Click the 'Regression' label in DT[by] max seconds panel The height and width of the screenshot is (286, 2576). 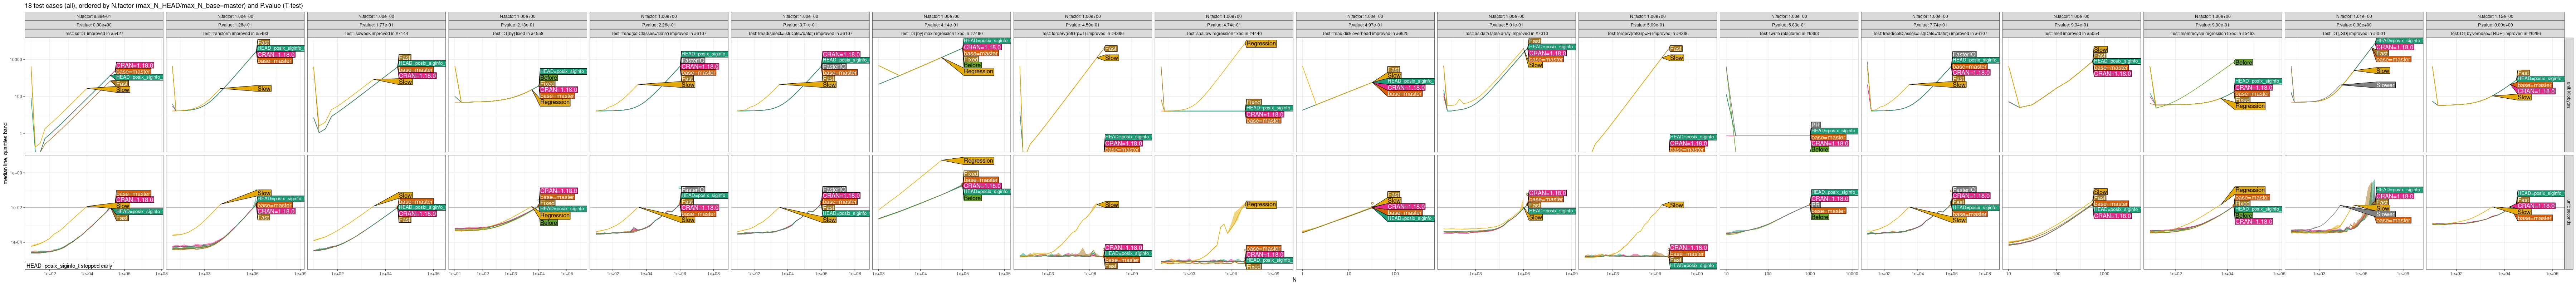pyautogui.click(x=978, y=160)
